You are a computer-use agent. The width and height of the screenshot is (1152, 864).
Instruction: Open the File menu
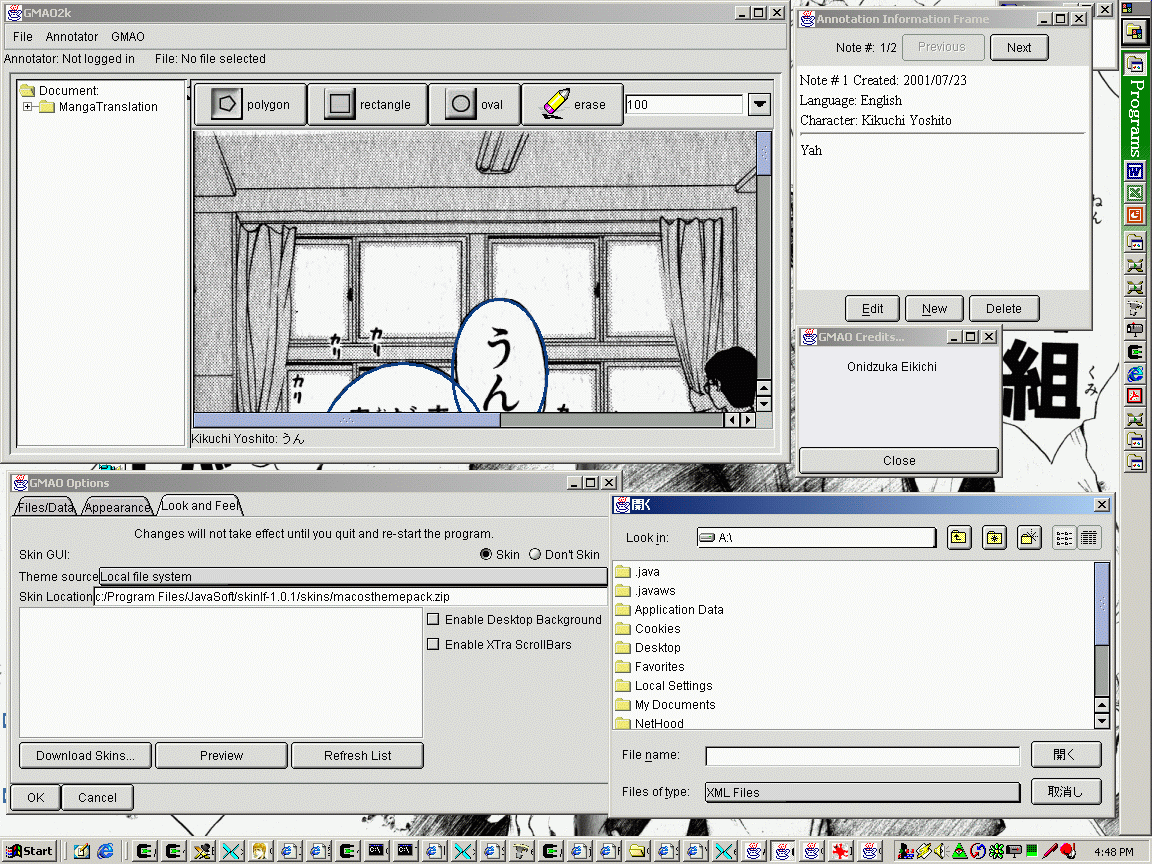[x=23, y=37]
